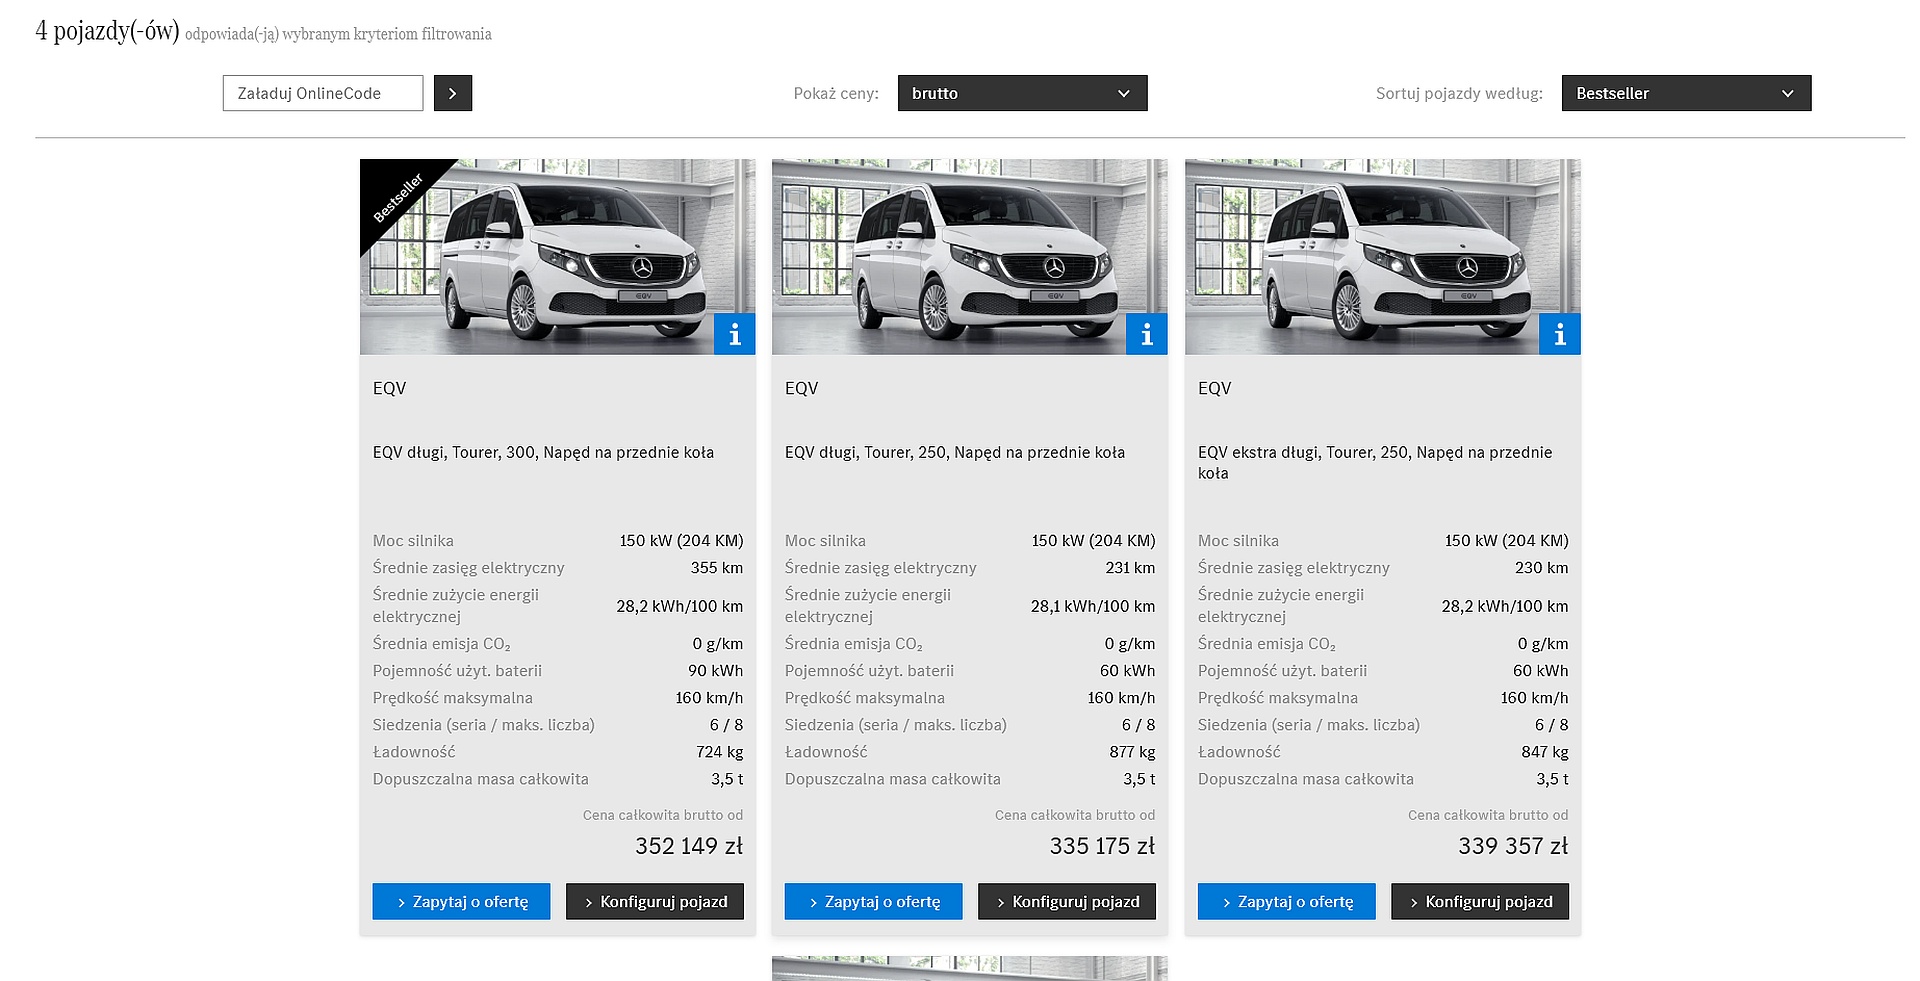Click payload value '724 kg'
This screenshot has width=1920, height=981.
[x=720, y=751]
